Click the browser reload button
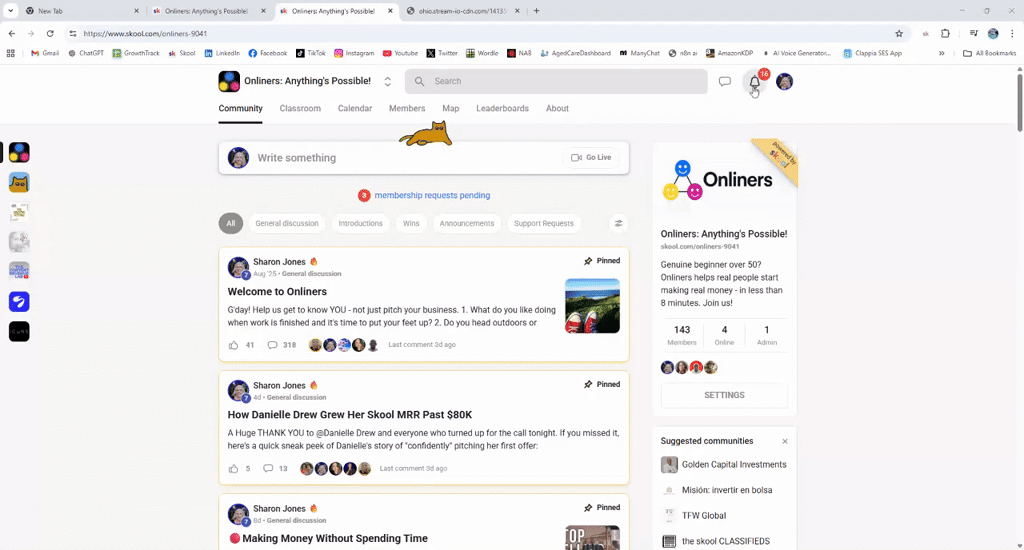Viewport: 1024px width, 550px height. [50, 33]
